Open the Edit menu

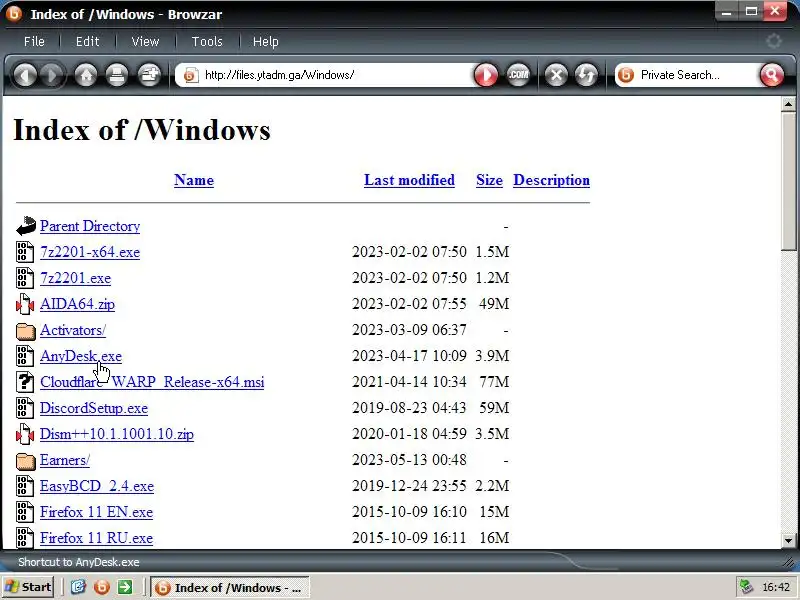(87, 41)
